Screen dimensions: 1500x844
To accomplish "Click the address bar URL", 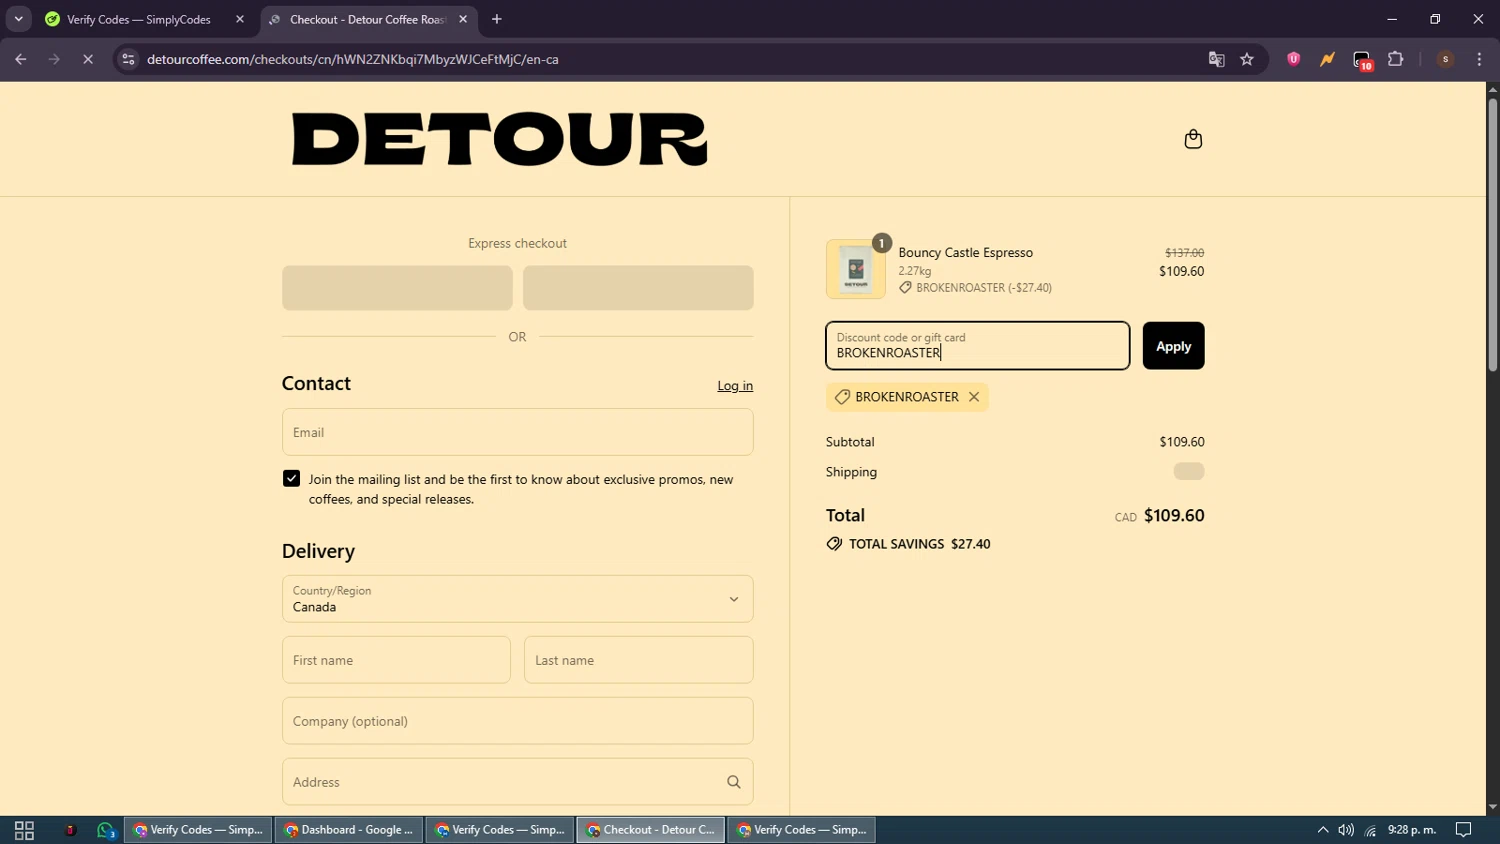I will pos(352,59).
